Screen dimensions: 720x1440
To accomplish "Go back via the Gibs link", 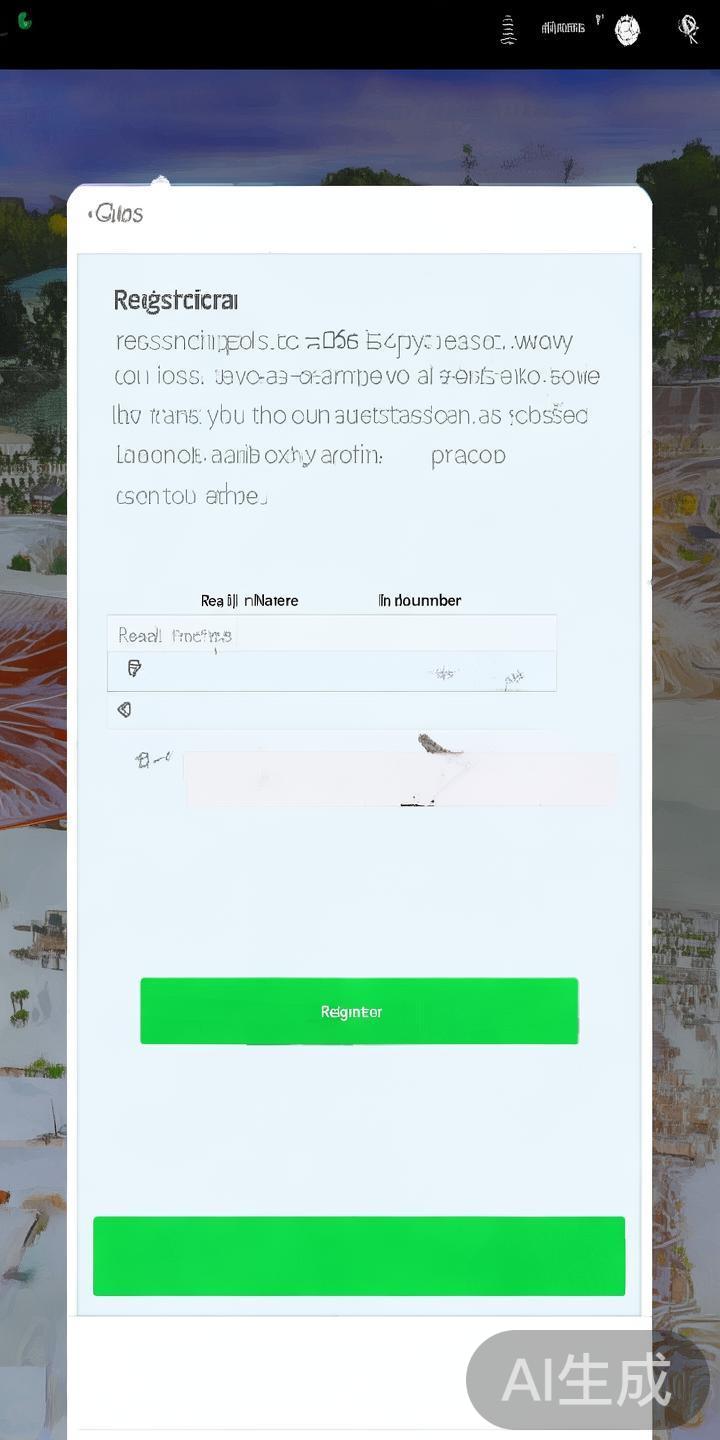I will click(x=116, y=213).
